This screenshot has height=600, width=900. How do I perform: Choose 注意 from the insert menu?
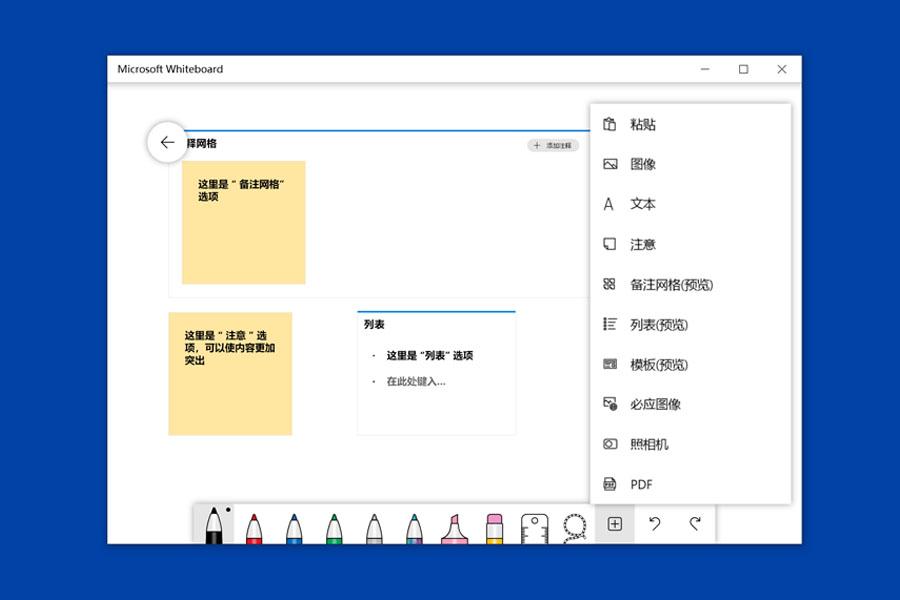(690, 245)
